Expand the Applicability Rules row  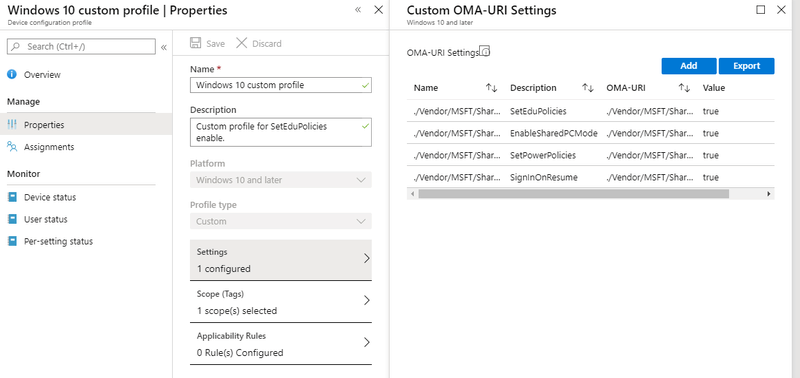(x=281, y=344)
